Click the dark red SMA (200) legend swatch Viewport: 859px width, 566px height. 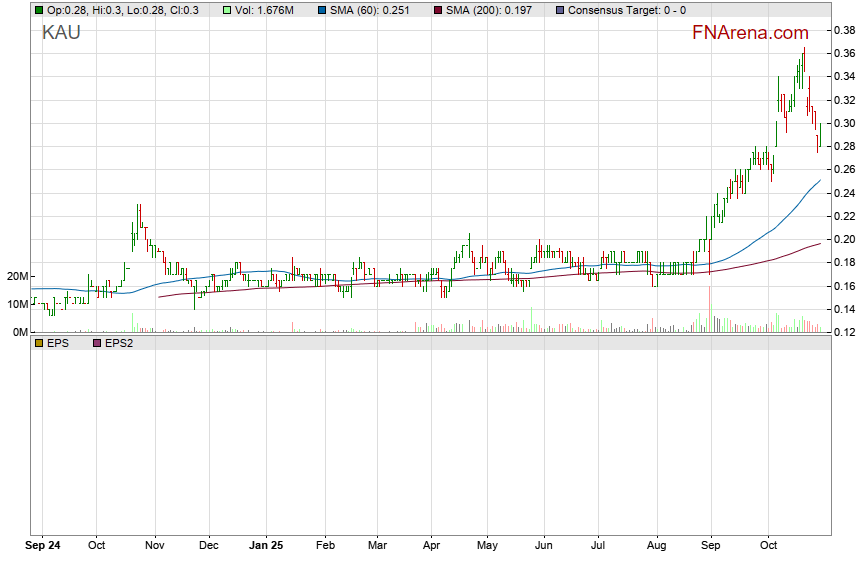pos(439,10)
